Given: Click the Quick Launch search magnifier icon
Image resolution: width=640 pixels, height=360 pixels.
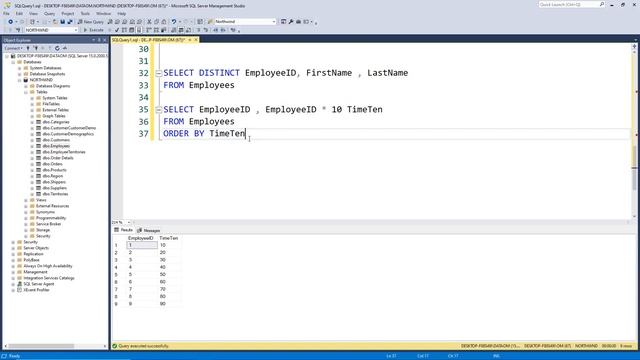Looking at the screenshot, I should (602, 4).
